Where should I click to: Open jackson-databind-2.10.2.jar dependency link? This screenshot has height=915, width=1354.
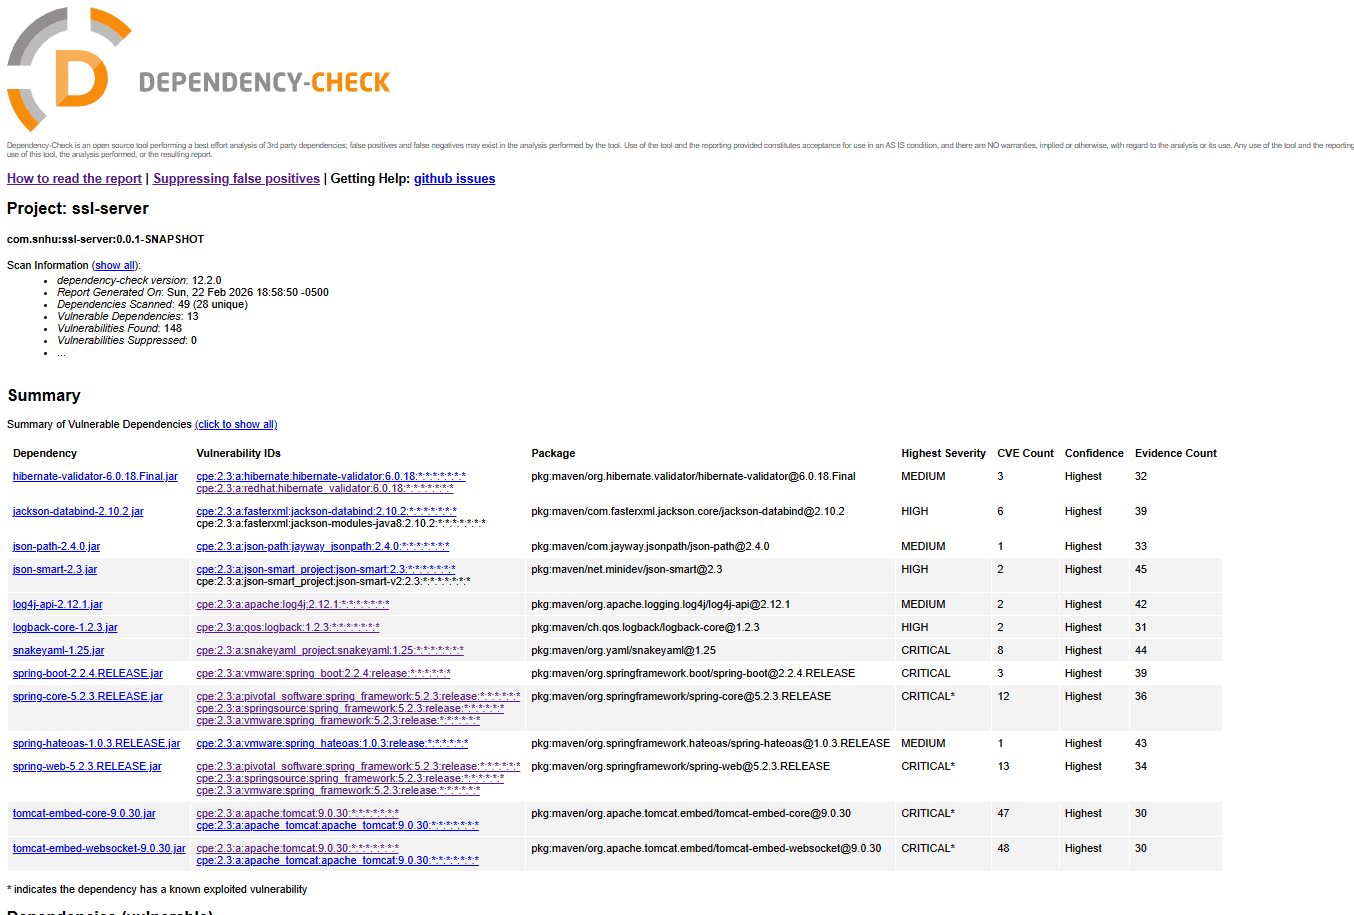pyautogui.click(x=78, y=512)
